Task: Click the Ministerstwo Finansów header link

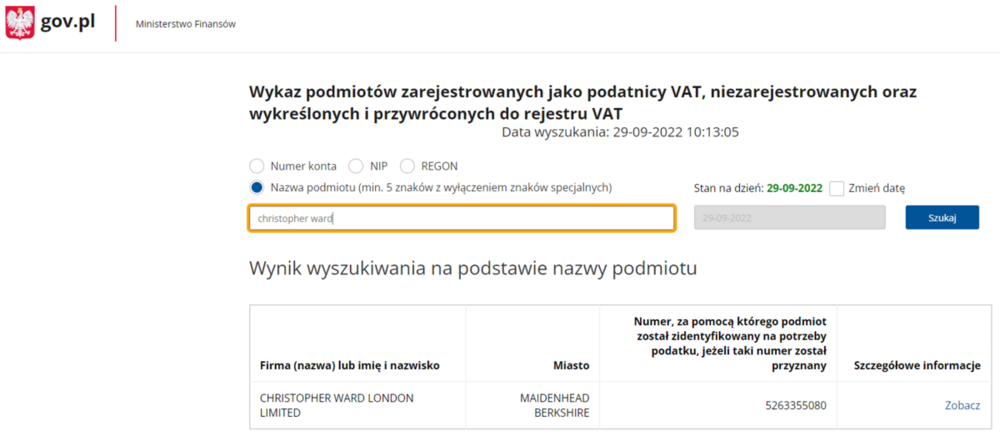Action: [x=185, y=23]
